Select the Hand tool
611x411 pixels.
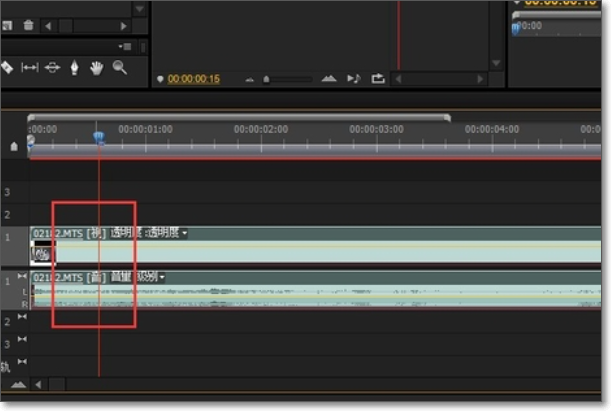point(96,68)
